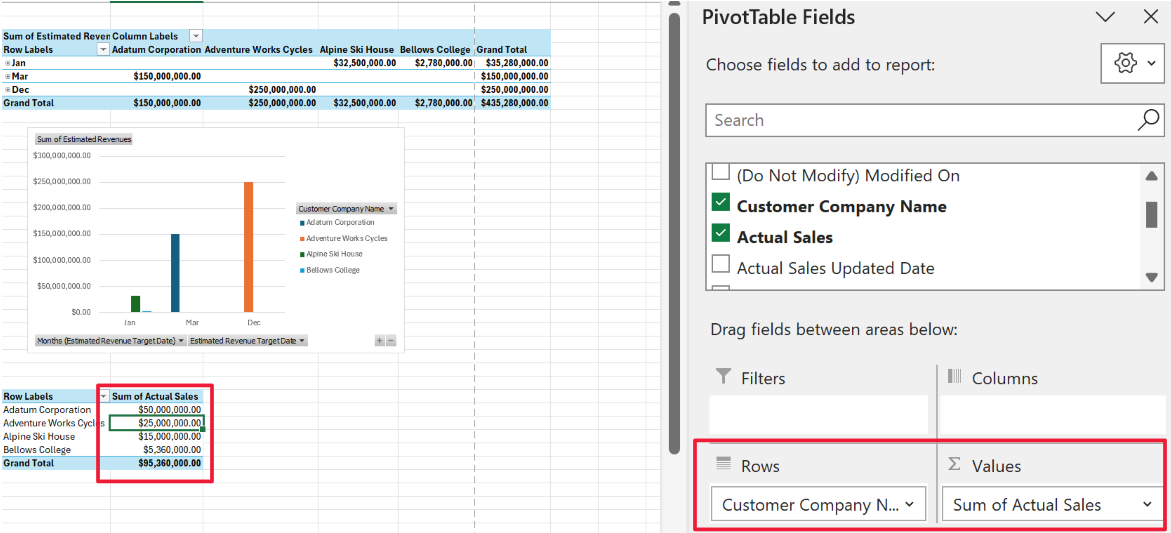The width and height of the screenshot is (1171, 533).
Task: Select the $2,780,000.00 cell in the Jan row
Action: (436, 63)
